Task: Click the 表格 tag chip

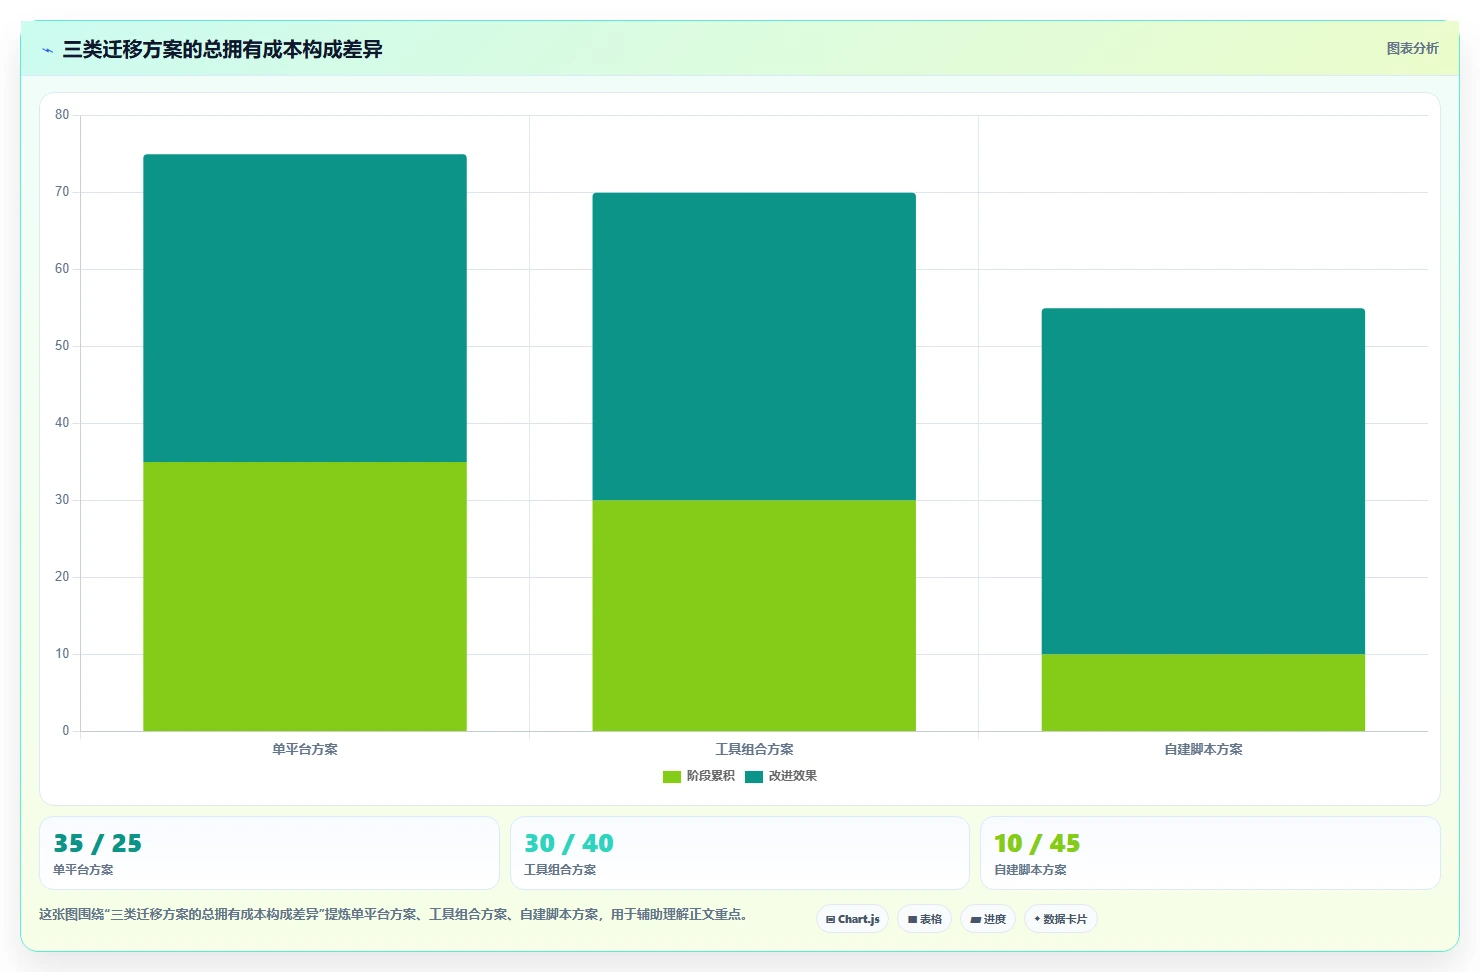Action: click(924, 919)
